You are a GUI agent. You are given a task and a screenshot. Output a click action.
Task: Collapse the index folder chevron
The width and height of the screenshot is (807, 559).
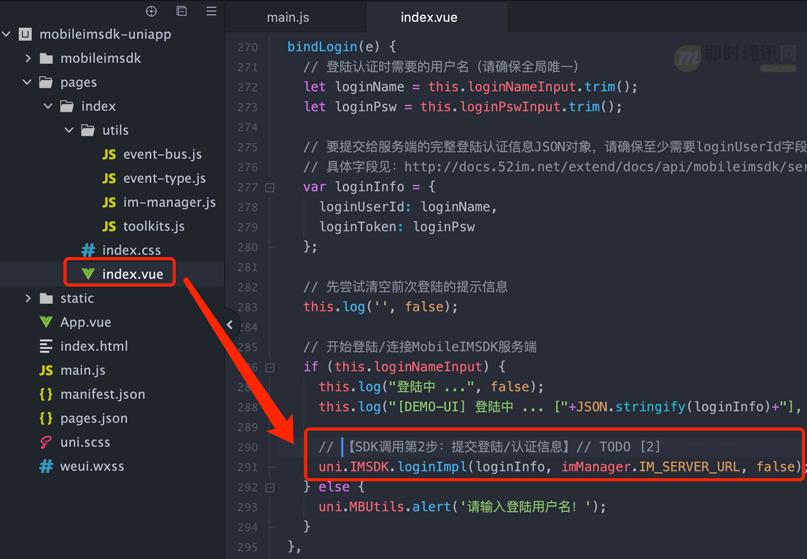(48, 106)
